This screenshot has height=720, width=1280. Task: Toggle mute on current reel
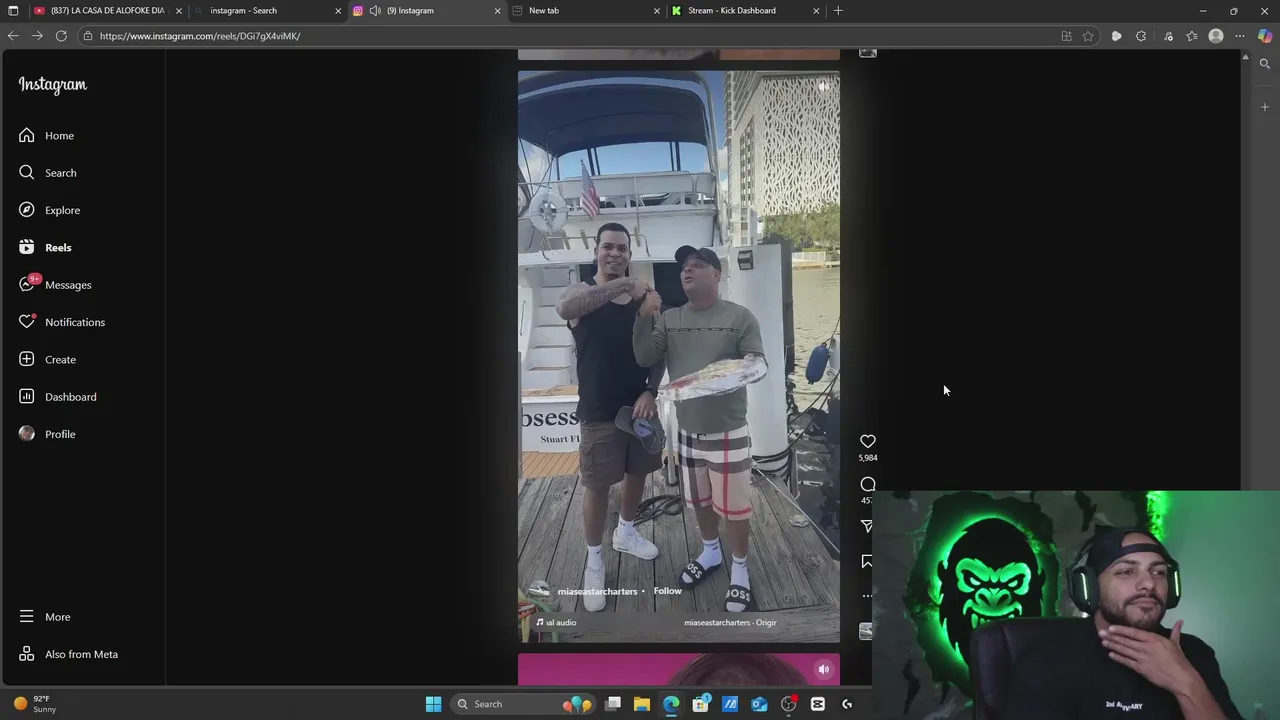tap(823, 87)
